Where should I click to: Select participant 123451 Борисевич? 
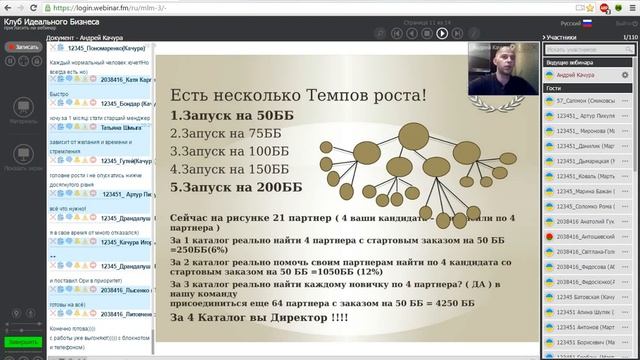coord(588,342)
